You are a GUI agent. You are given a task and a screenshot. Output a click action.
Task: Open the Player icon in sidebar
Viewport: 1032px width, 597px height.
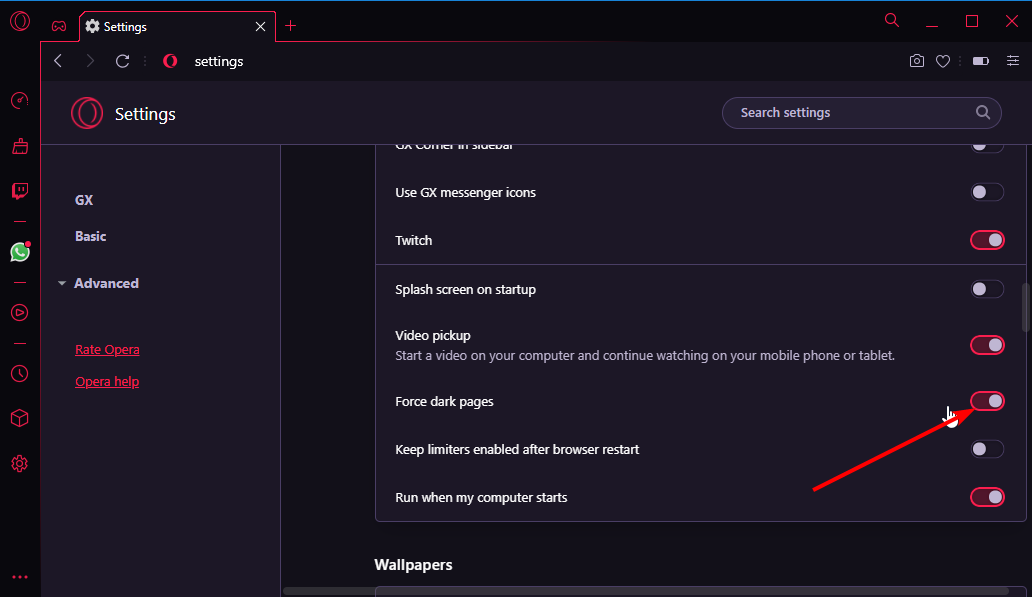[x=20, y=312]
